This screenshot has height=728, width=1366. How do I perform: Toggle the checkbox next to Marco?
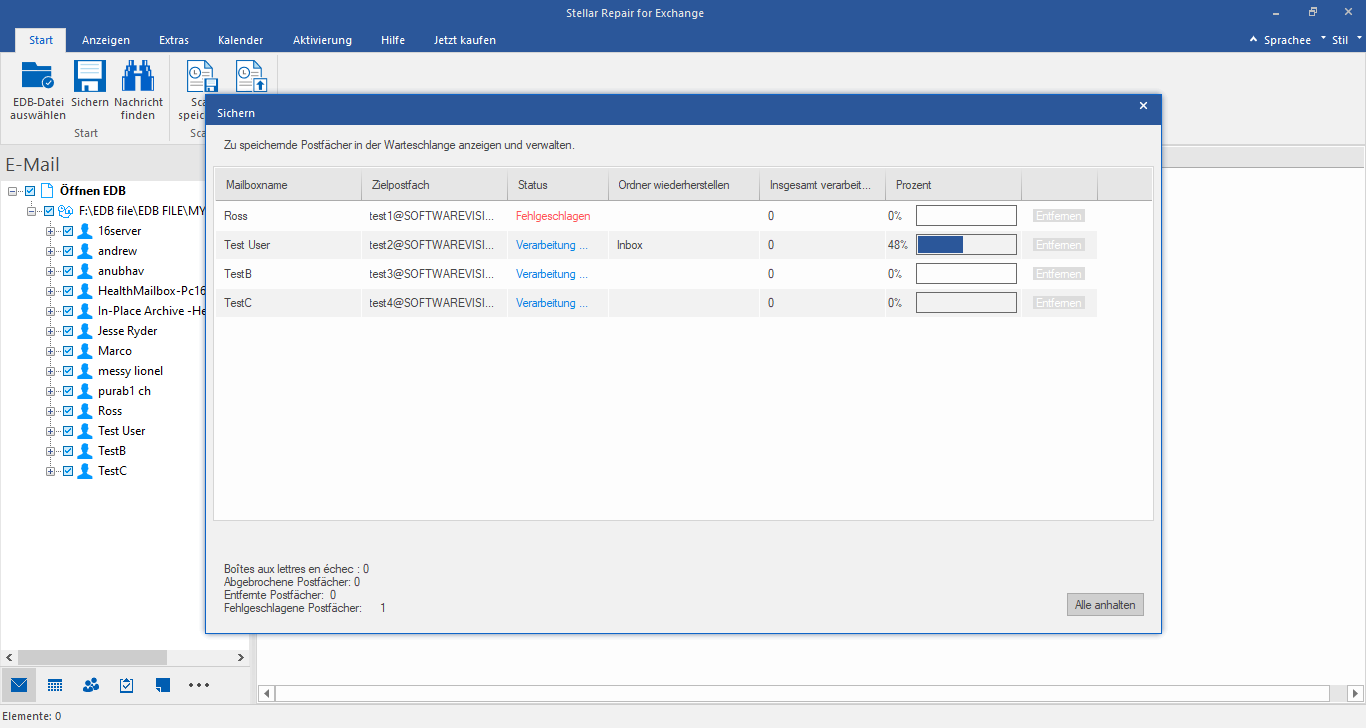click(68, 351)
